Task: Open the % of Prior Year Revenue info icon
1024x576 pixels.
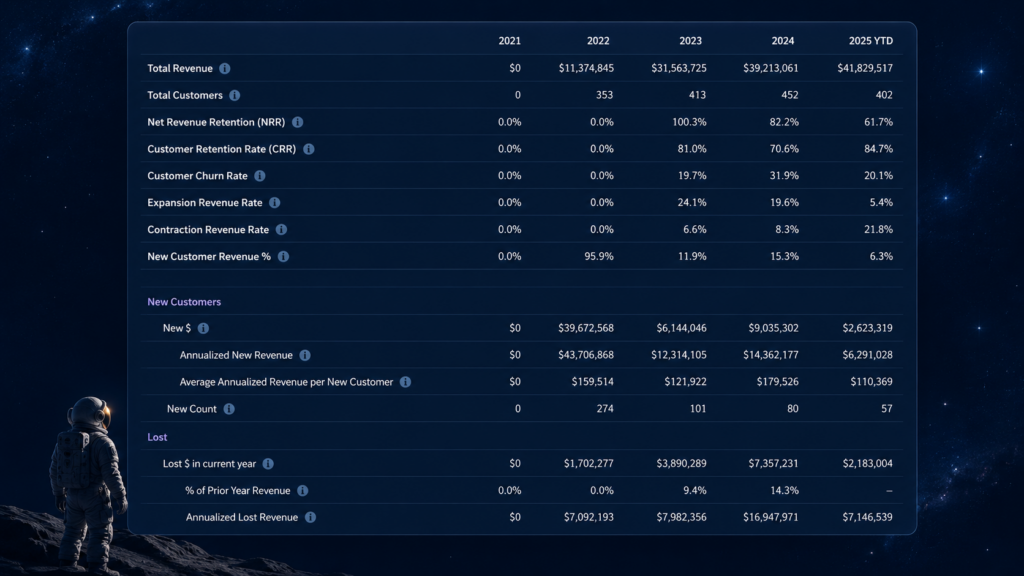Action: [x=302, y=490]
